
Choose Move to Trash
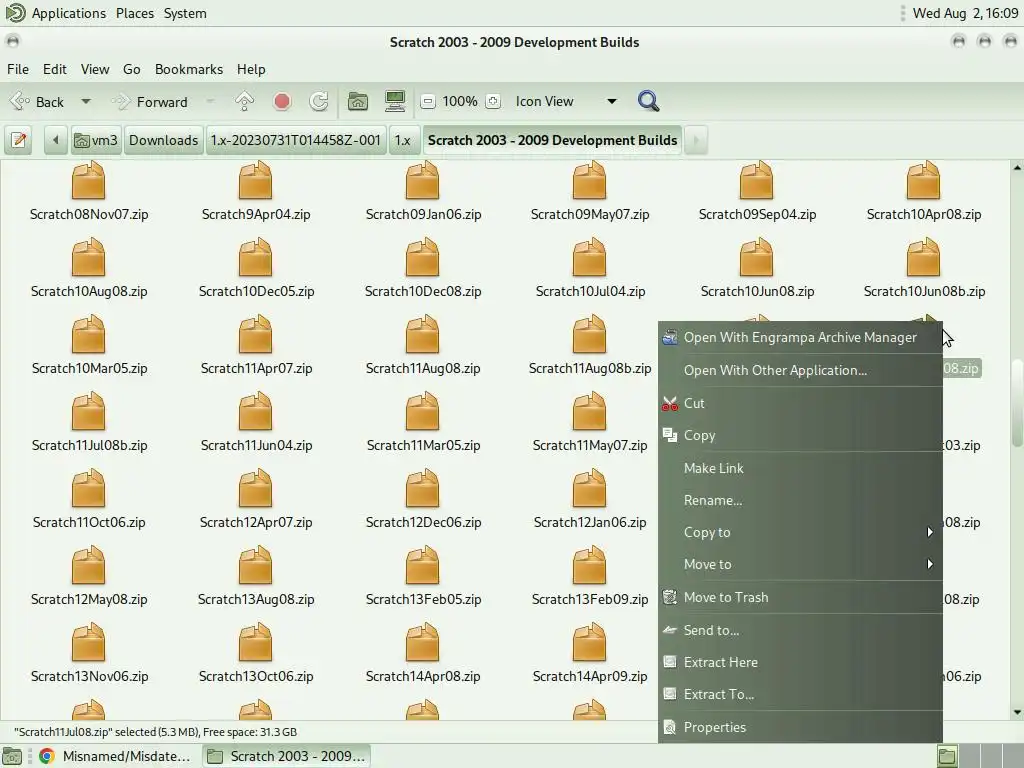[800, 598]
